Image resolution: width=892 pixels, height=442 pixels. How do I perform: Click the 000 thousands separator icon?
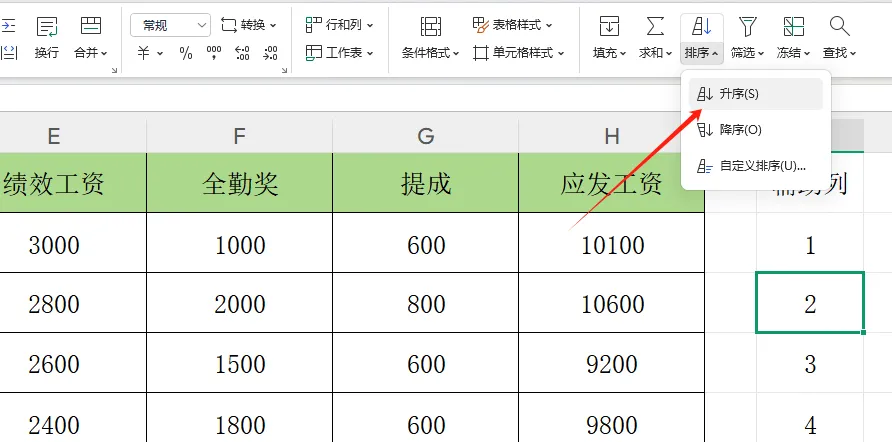[x=214, y=53]
